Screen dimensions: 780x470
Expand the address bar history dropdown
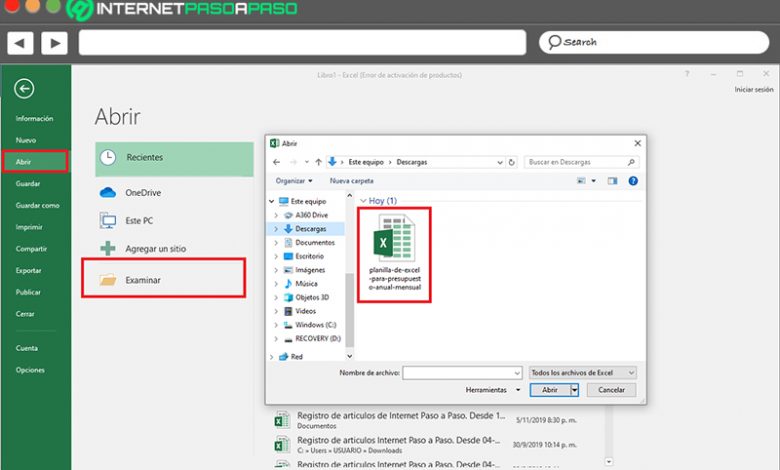[x=499, y=162]
